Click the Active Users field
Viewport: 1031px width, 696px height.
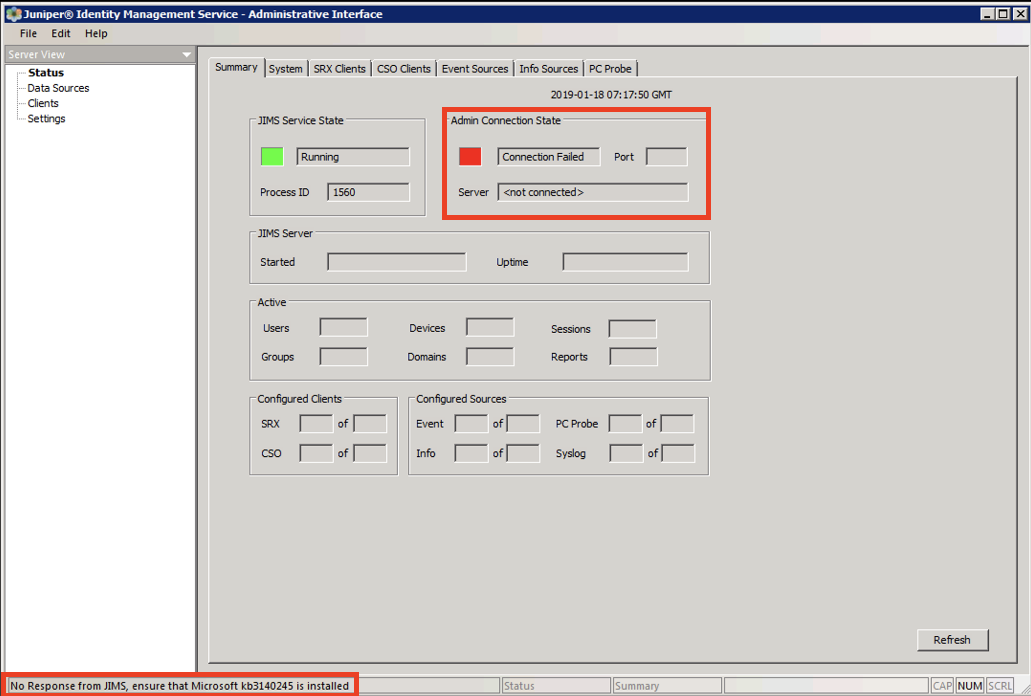tap(343, 327)
